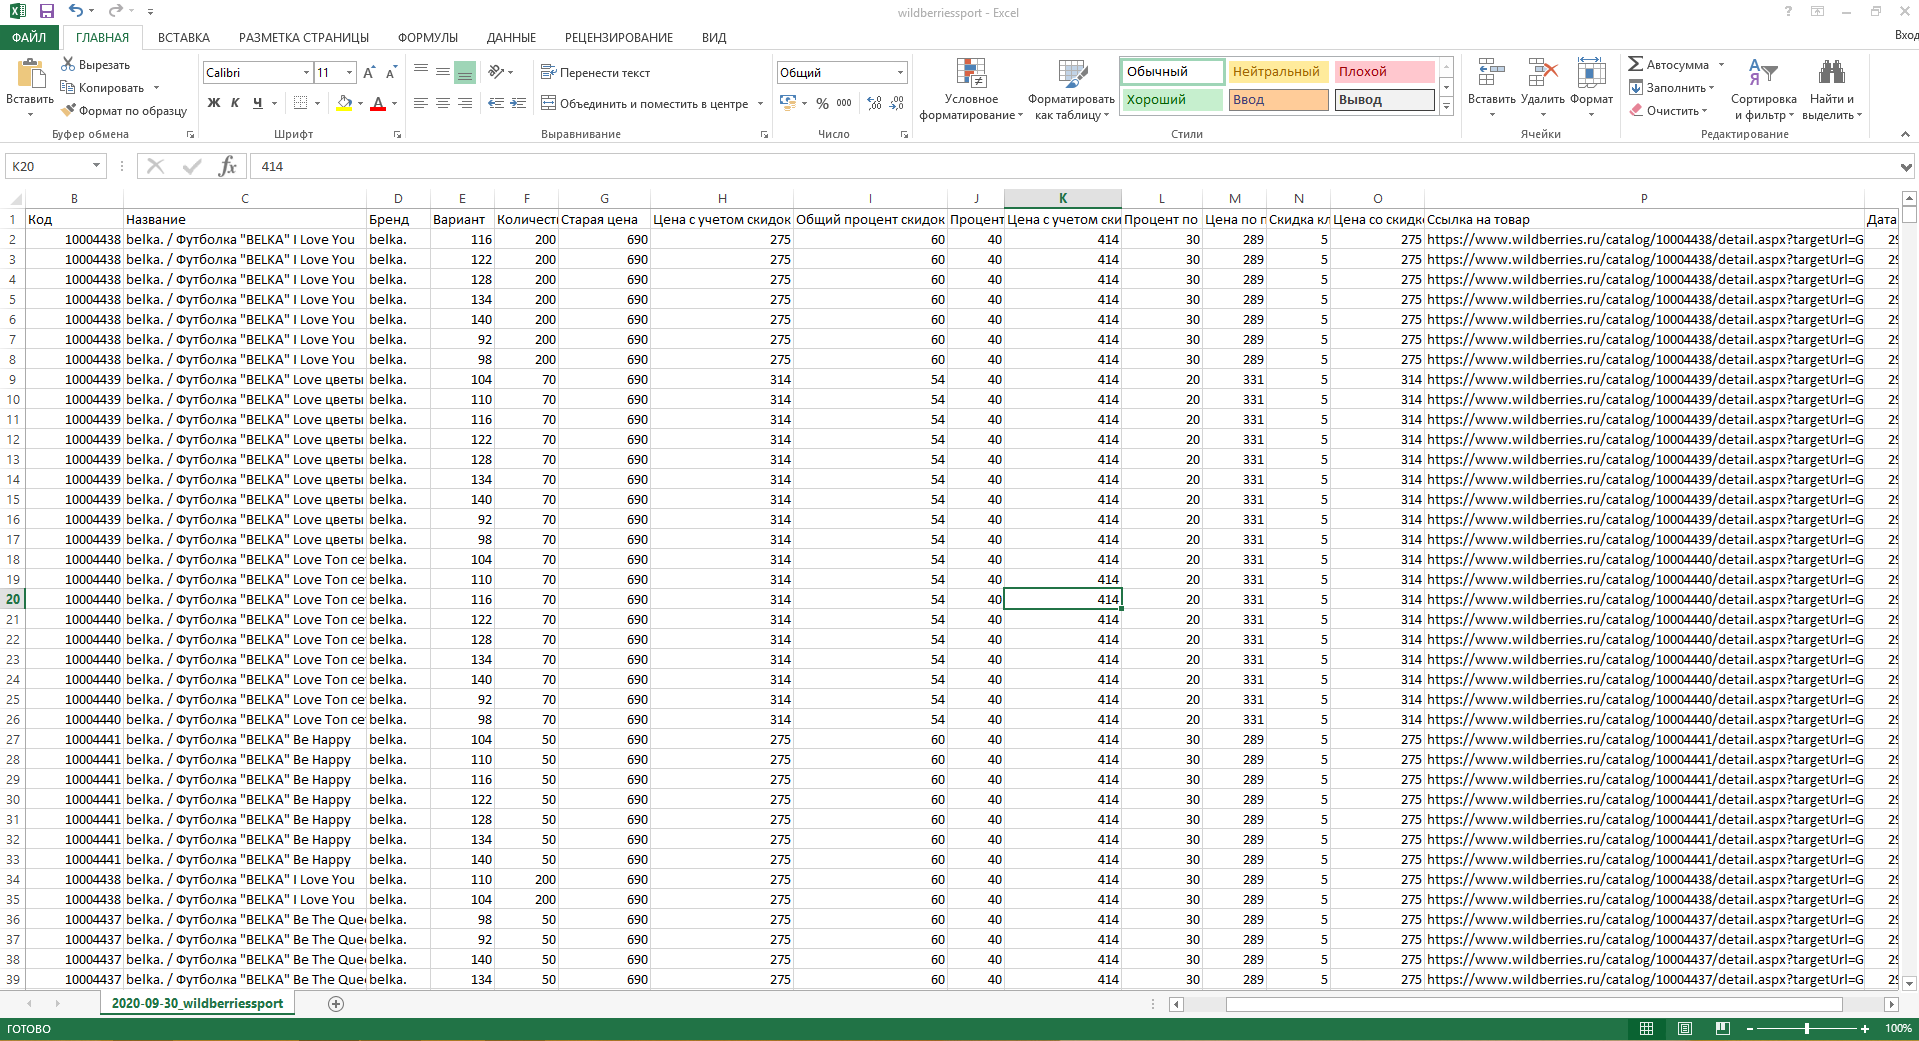Apply the Нейтральный cell style
1919x1041 pixels.
tap(1278, 71)
